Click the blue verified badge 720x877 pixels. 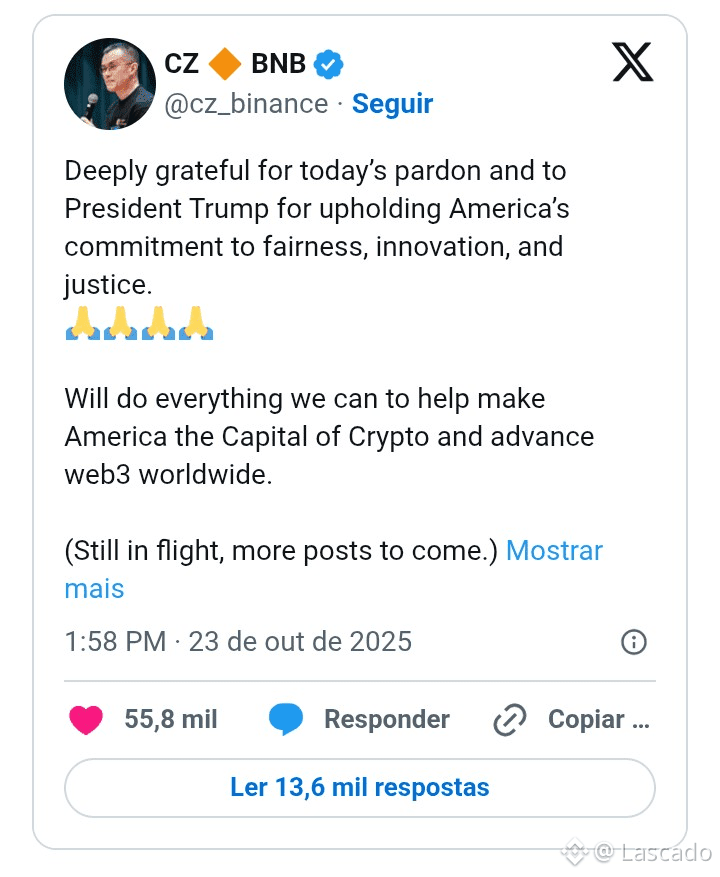tap(329, 64)
